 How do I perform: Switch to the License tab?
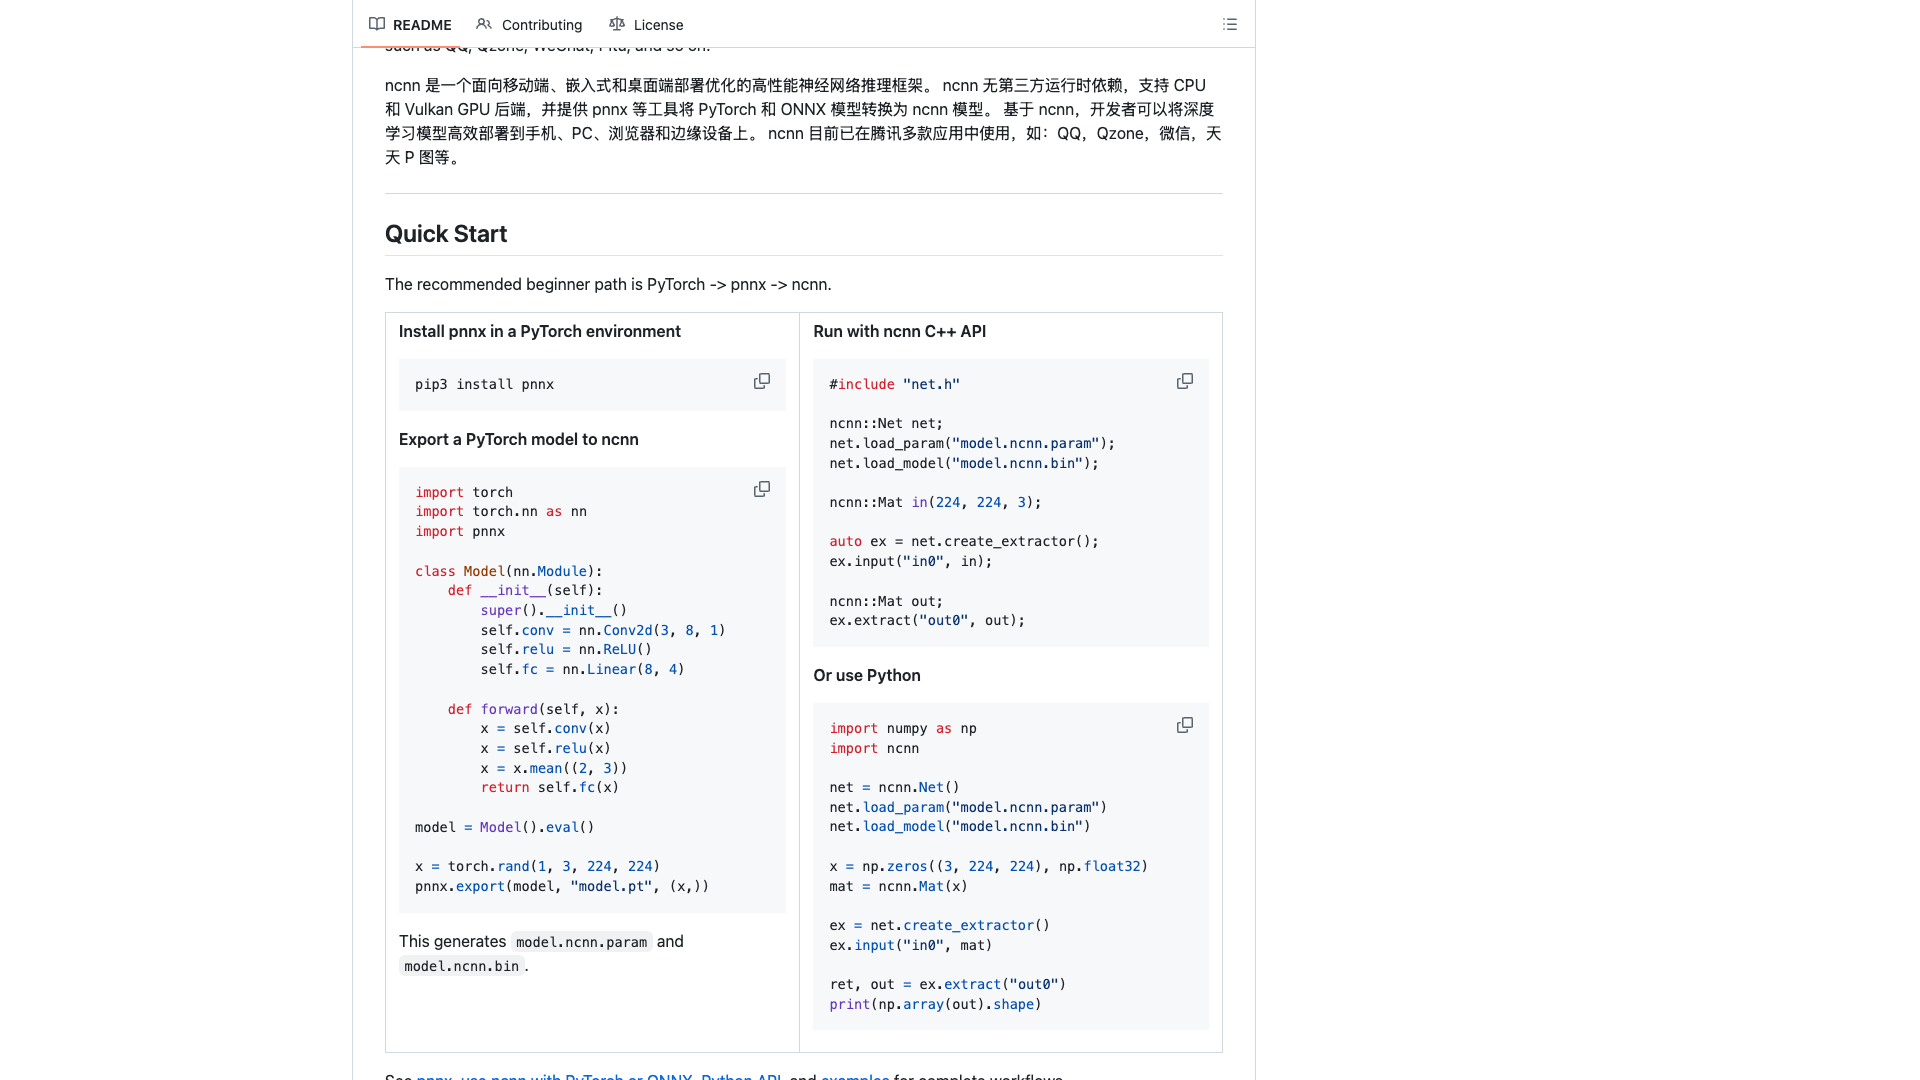pyautogui.click(x=646, y=24)
